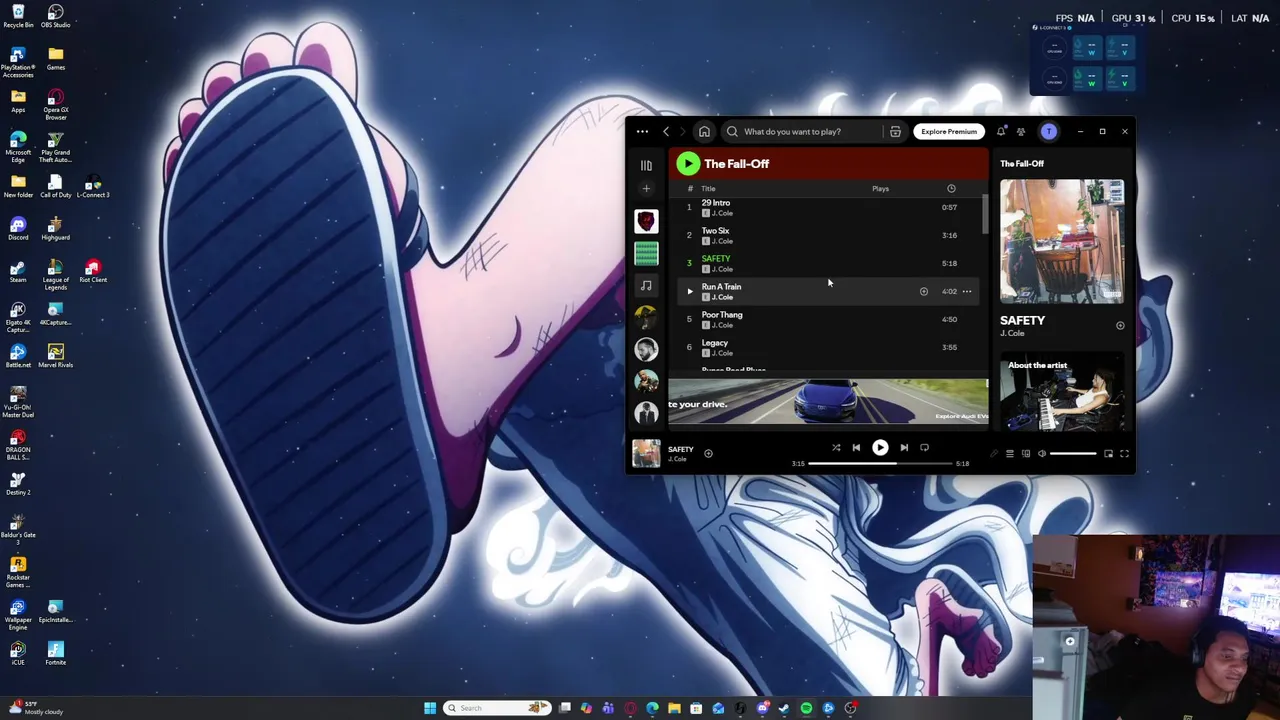Click the J. Cole artist link under Two Six
The image size is (1280, 720).
pos(722,241)
